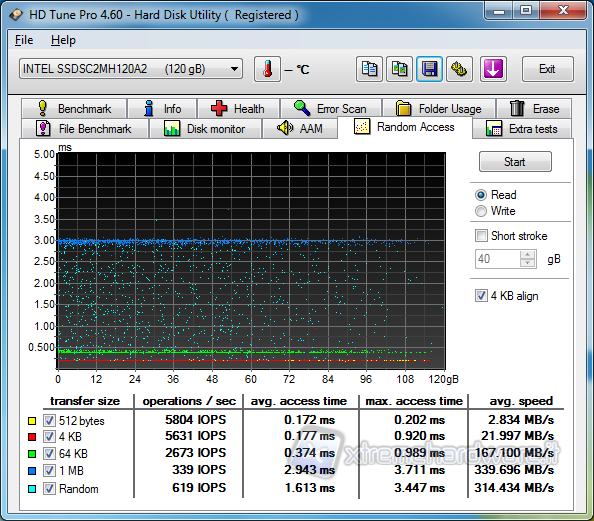Click the Start button

point(515,162)
